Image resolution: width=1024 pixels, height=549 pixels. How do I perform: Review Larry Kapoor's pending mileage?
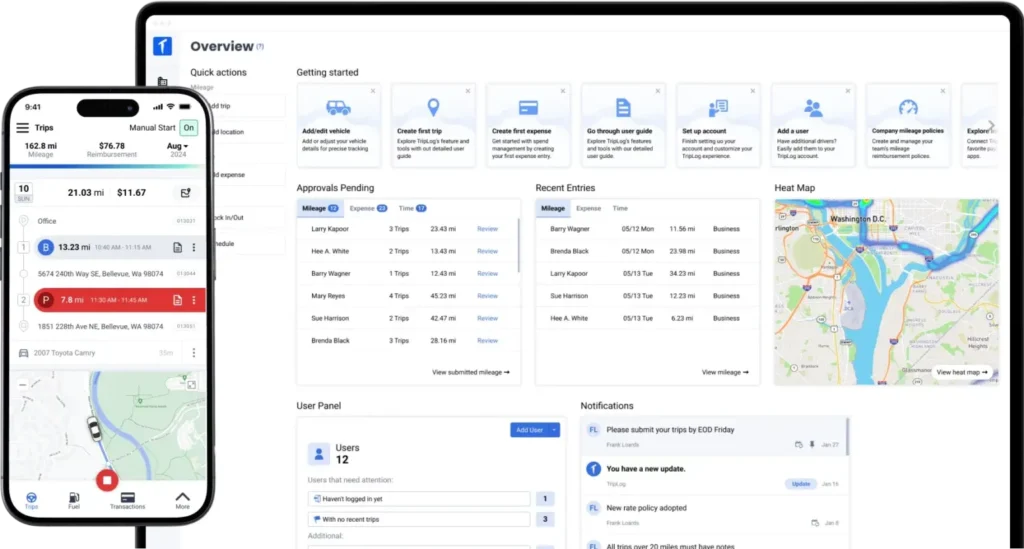(x=487, y=229)
